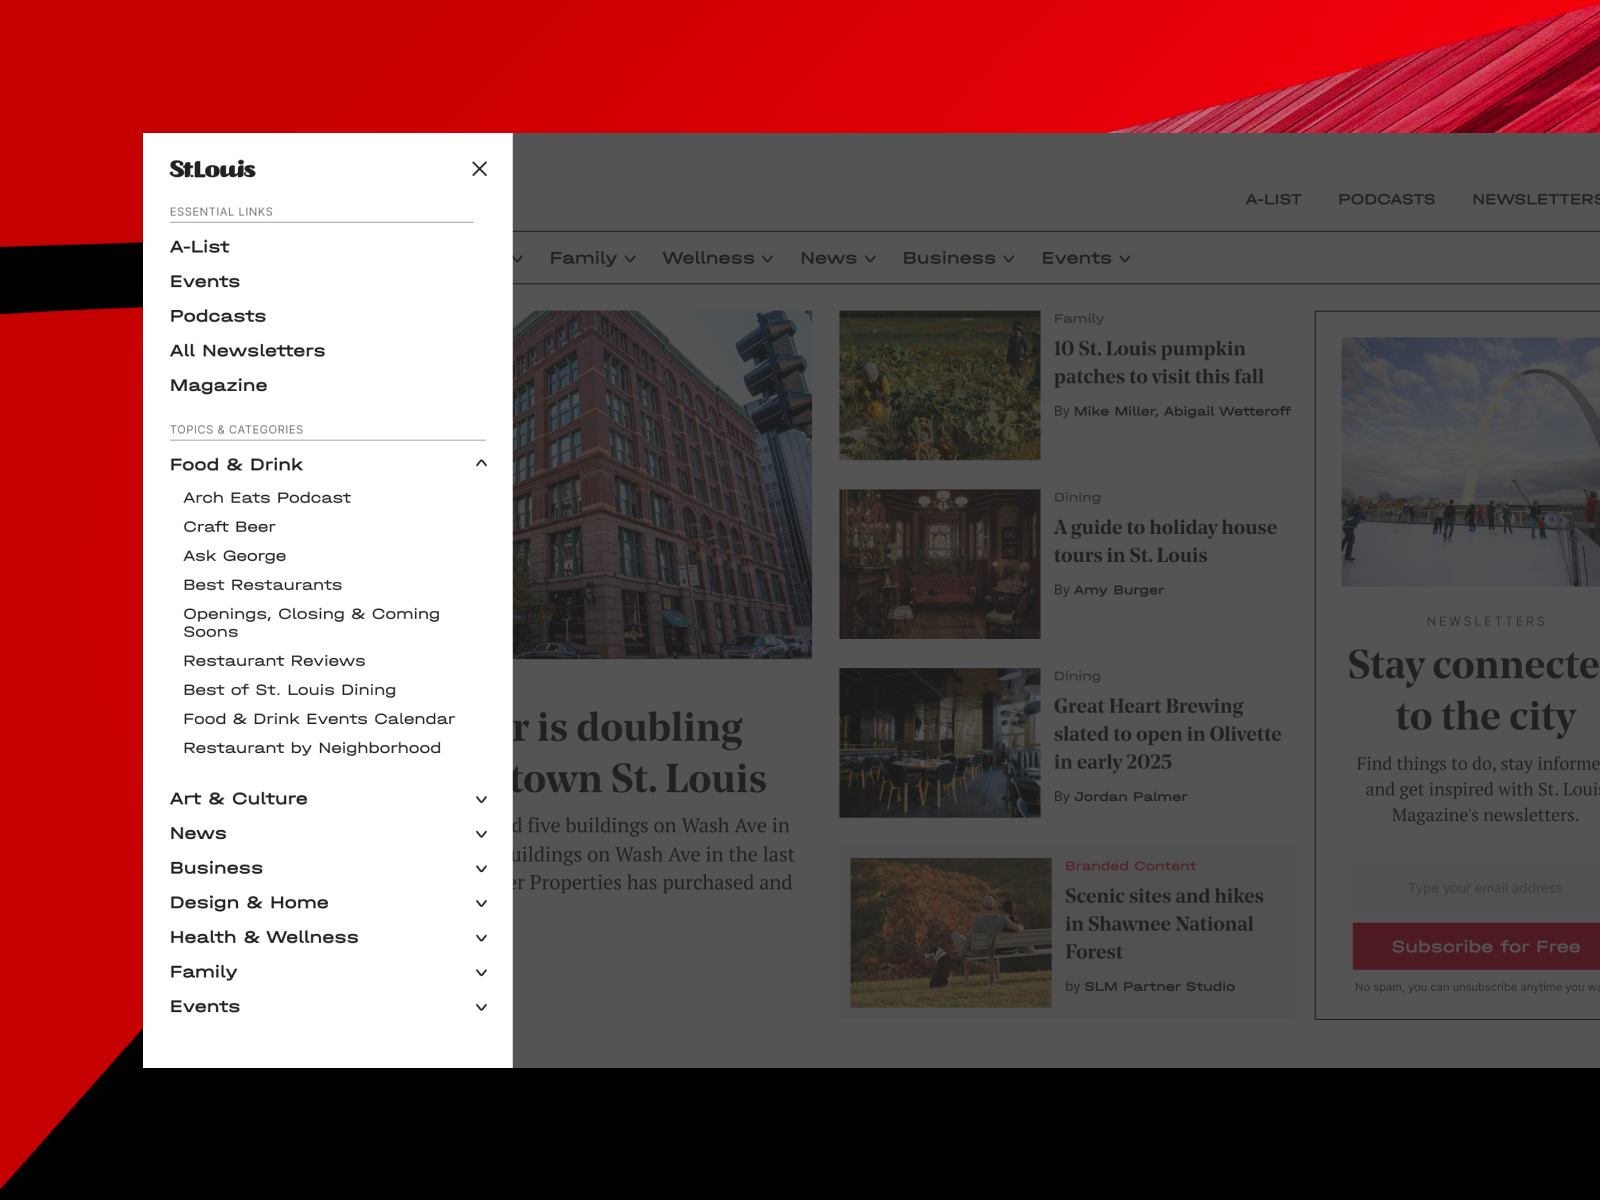
Task: Expand the Art & Culture chevron
Action: pos(481,799)
